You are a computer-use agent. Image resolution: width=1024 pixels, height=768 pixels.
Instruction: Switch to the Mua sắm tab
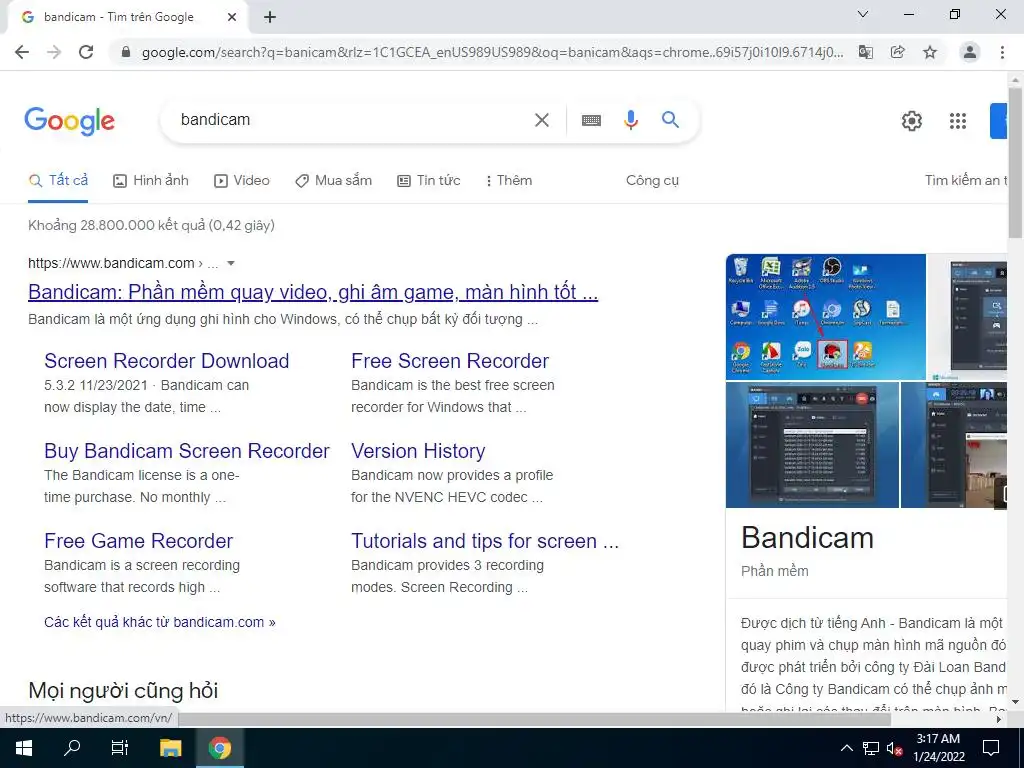click(x=333, y=180)
